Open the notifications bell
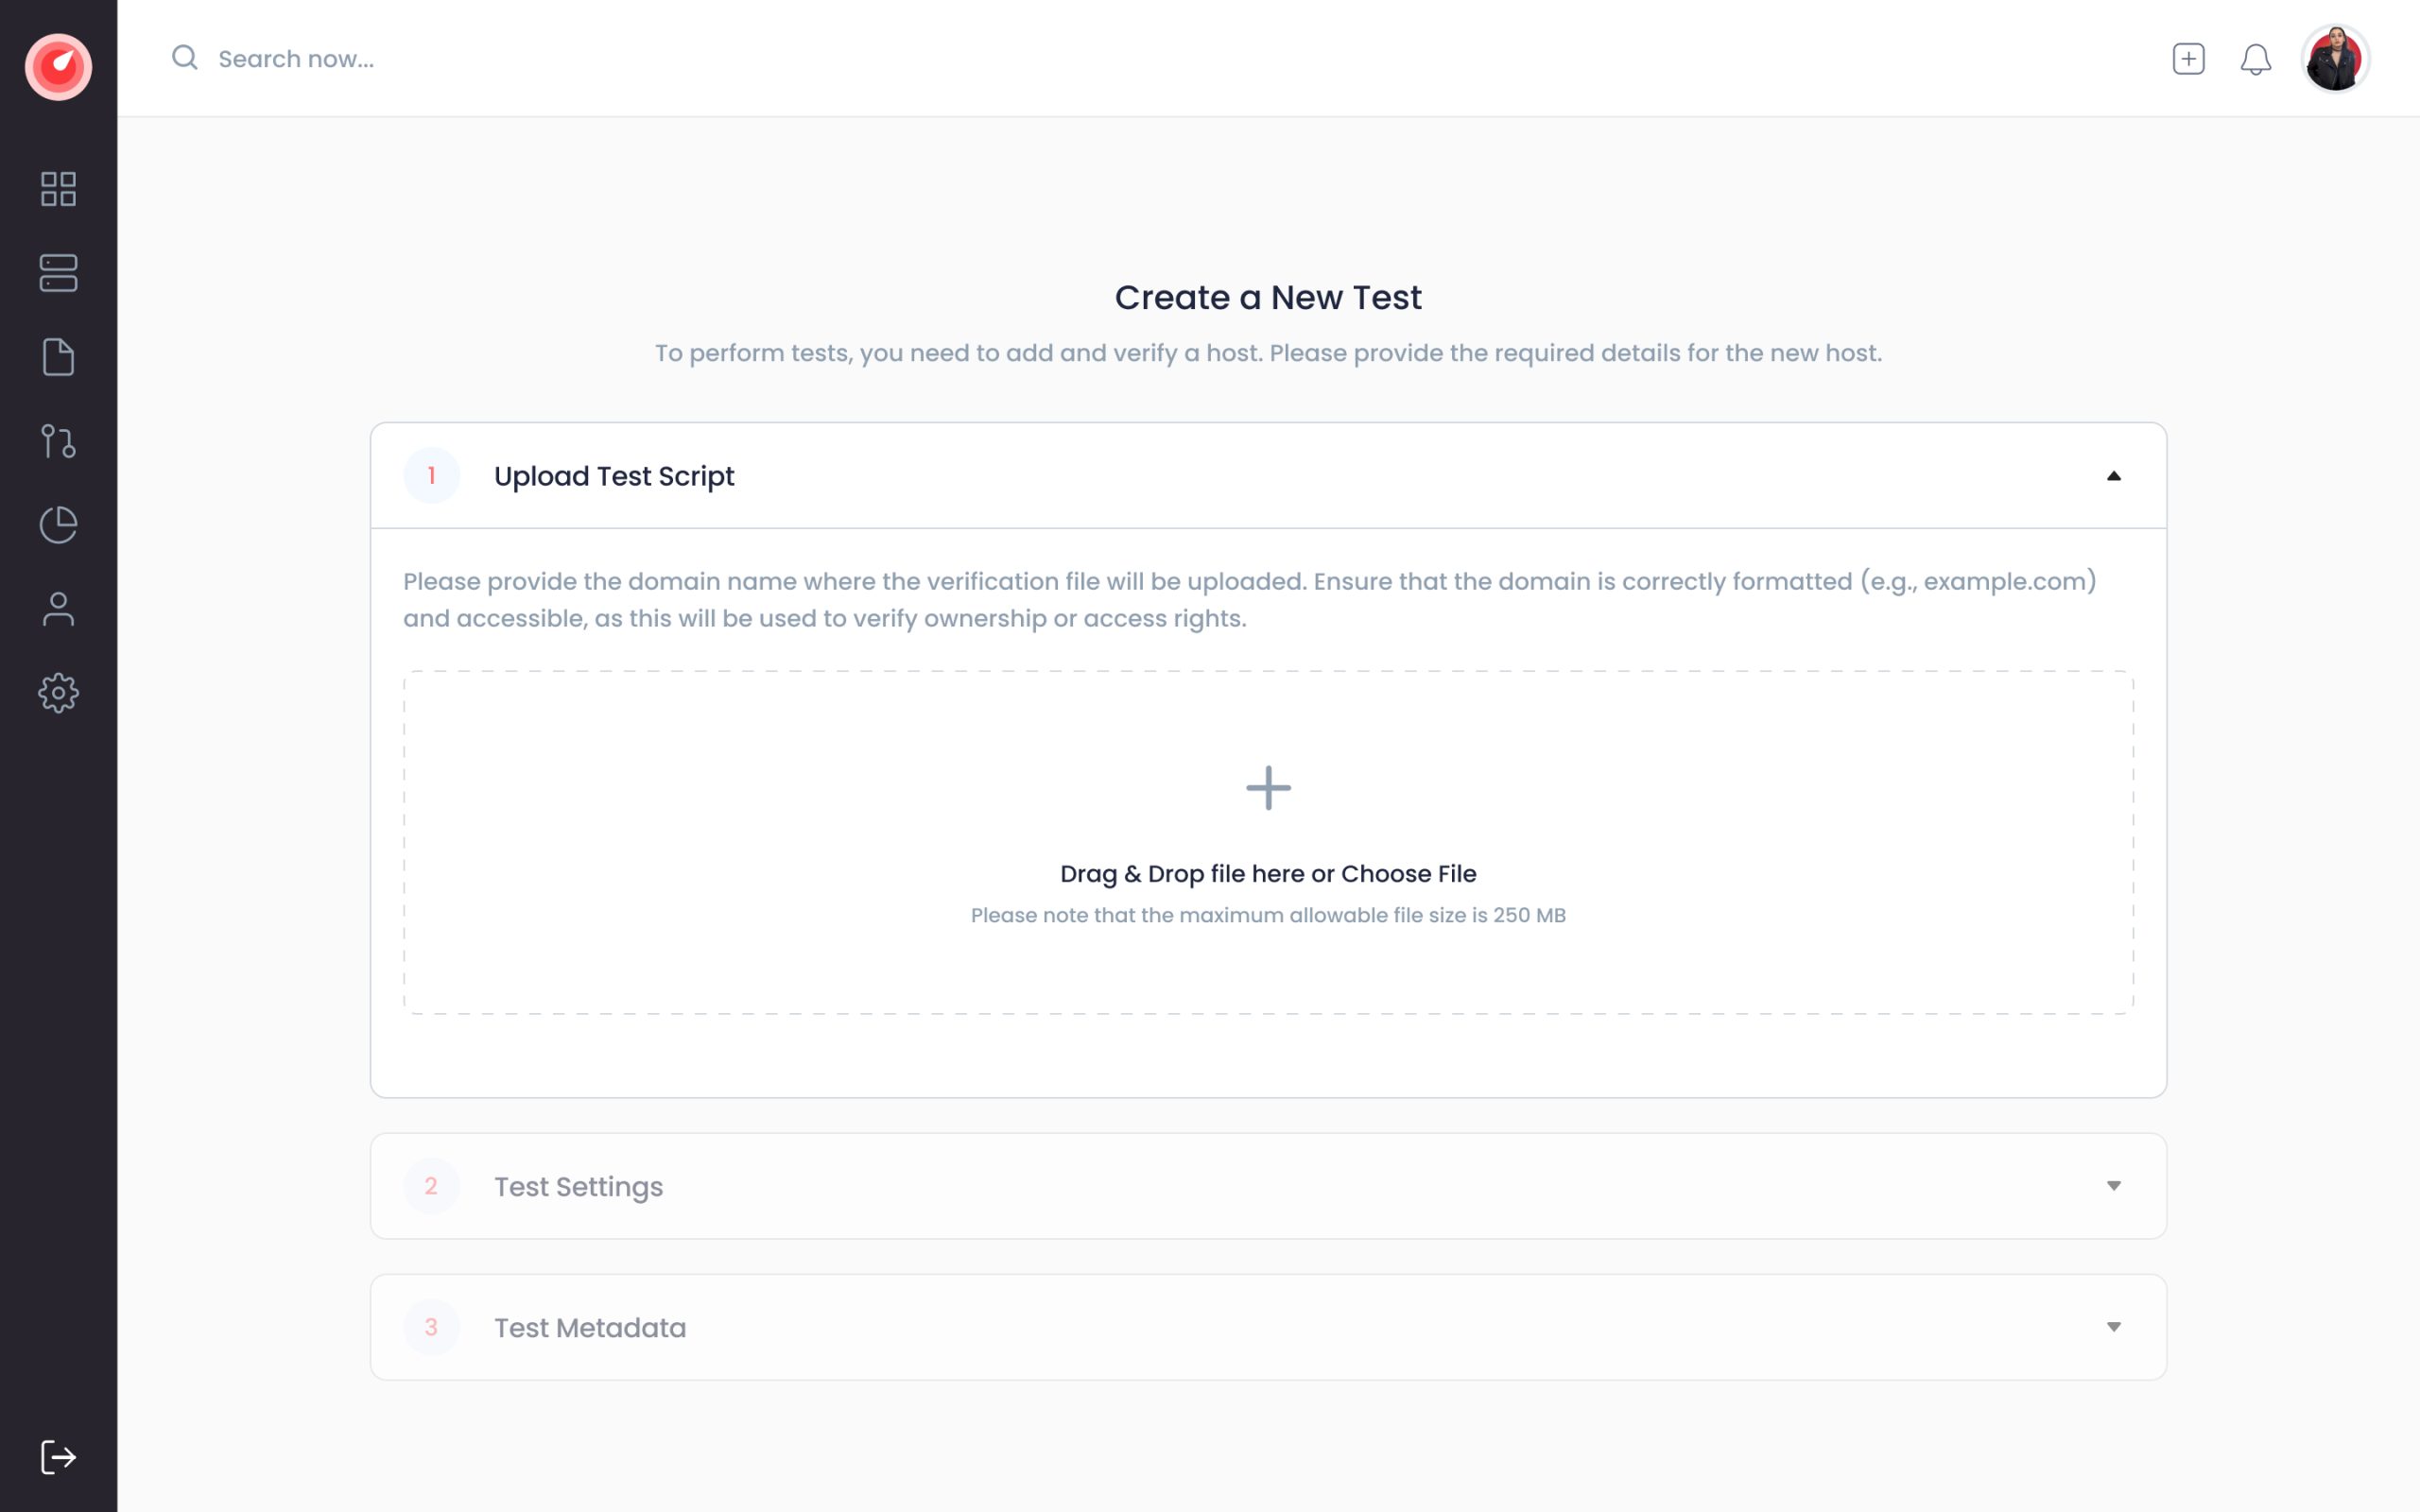Viewport: 2420px width, 1512px height. [2255, 59]
